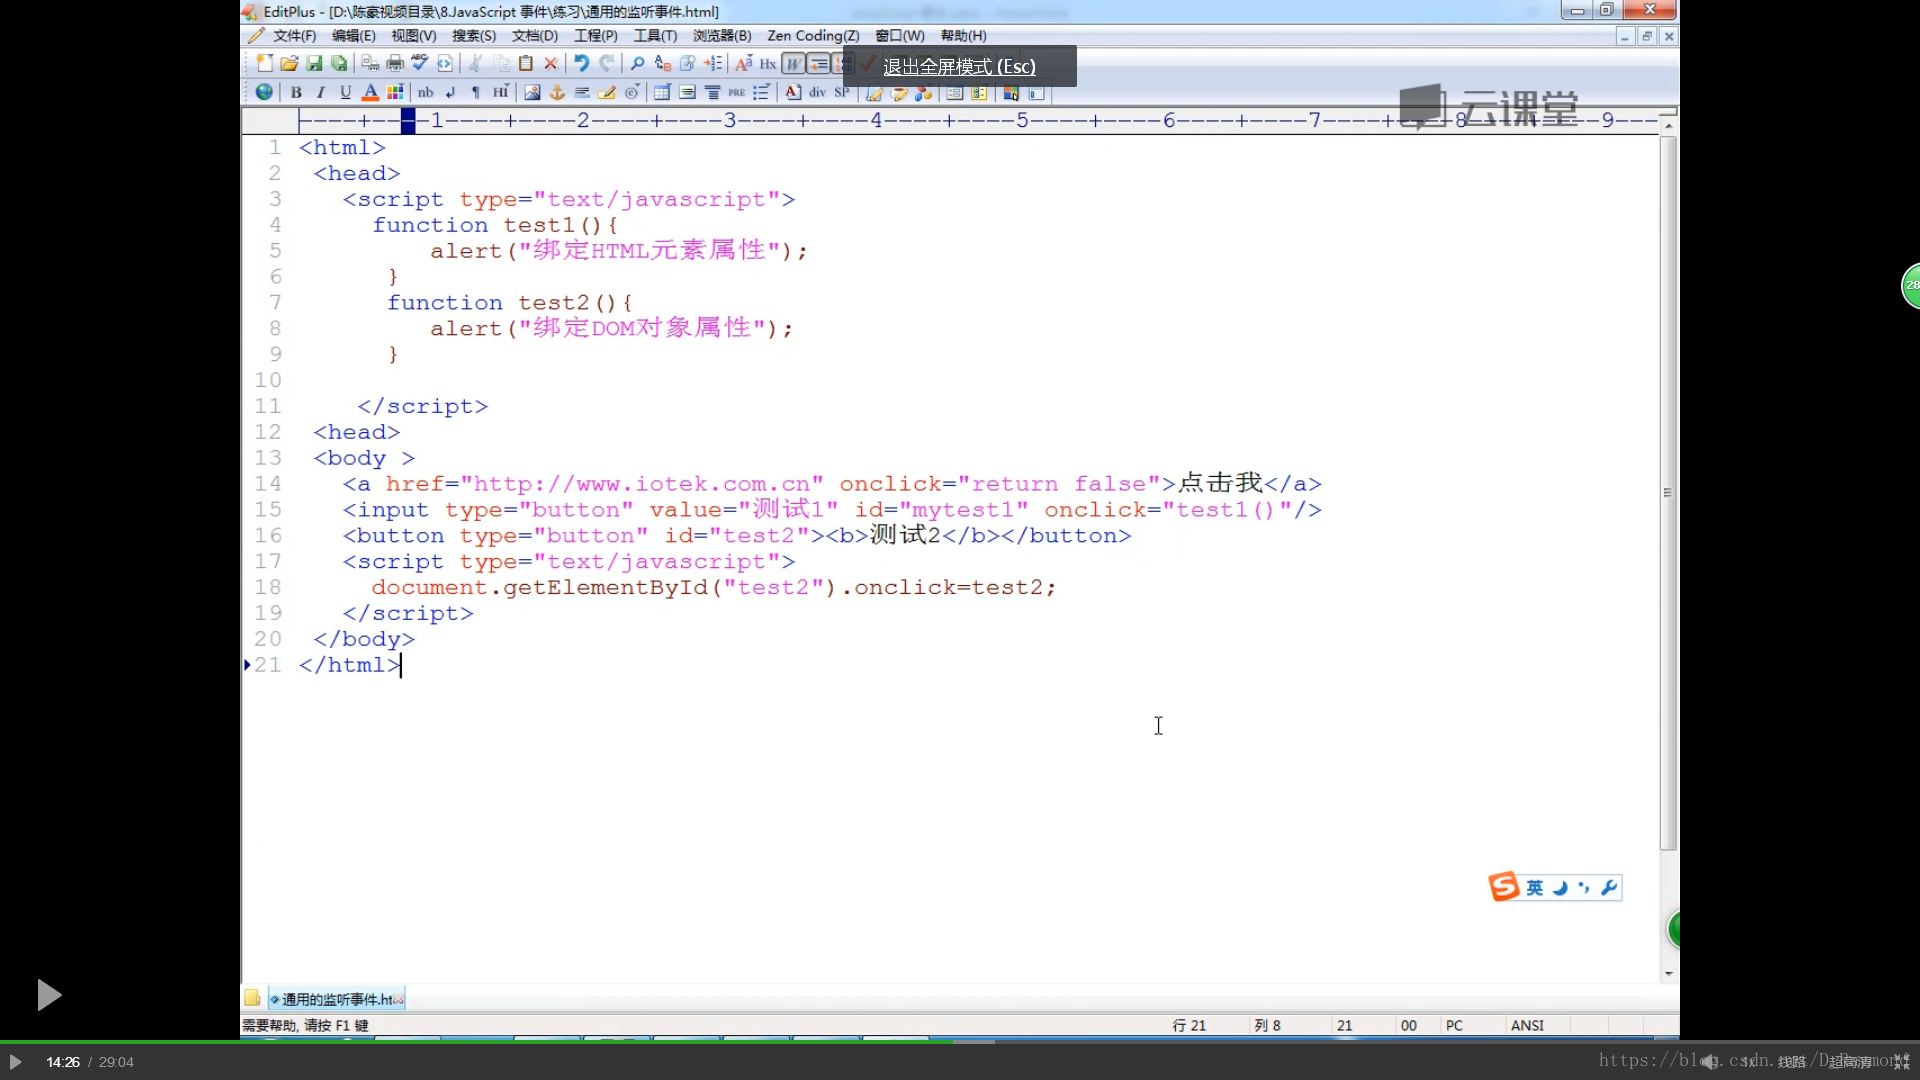Screen dimensions: 1920x1080
Task: Open the New document dropdown
Action: coord(264,64)
